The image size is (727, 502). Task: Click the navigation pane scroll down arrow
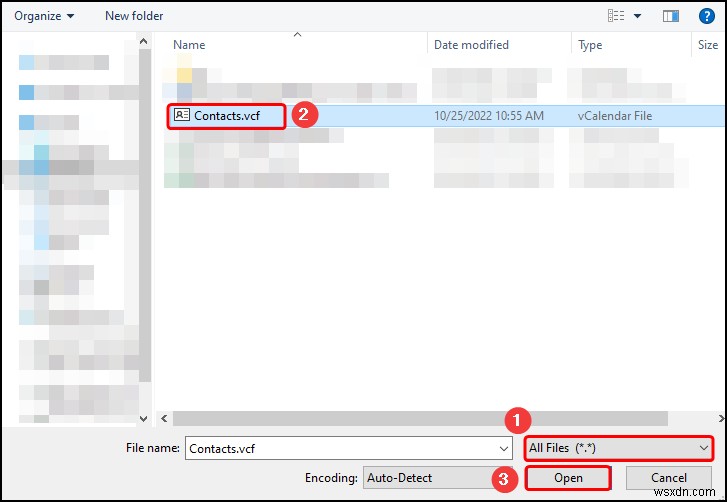coord(144,419)
